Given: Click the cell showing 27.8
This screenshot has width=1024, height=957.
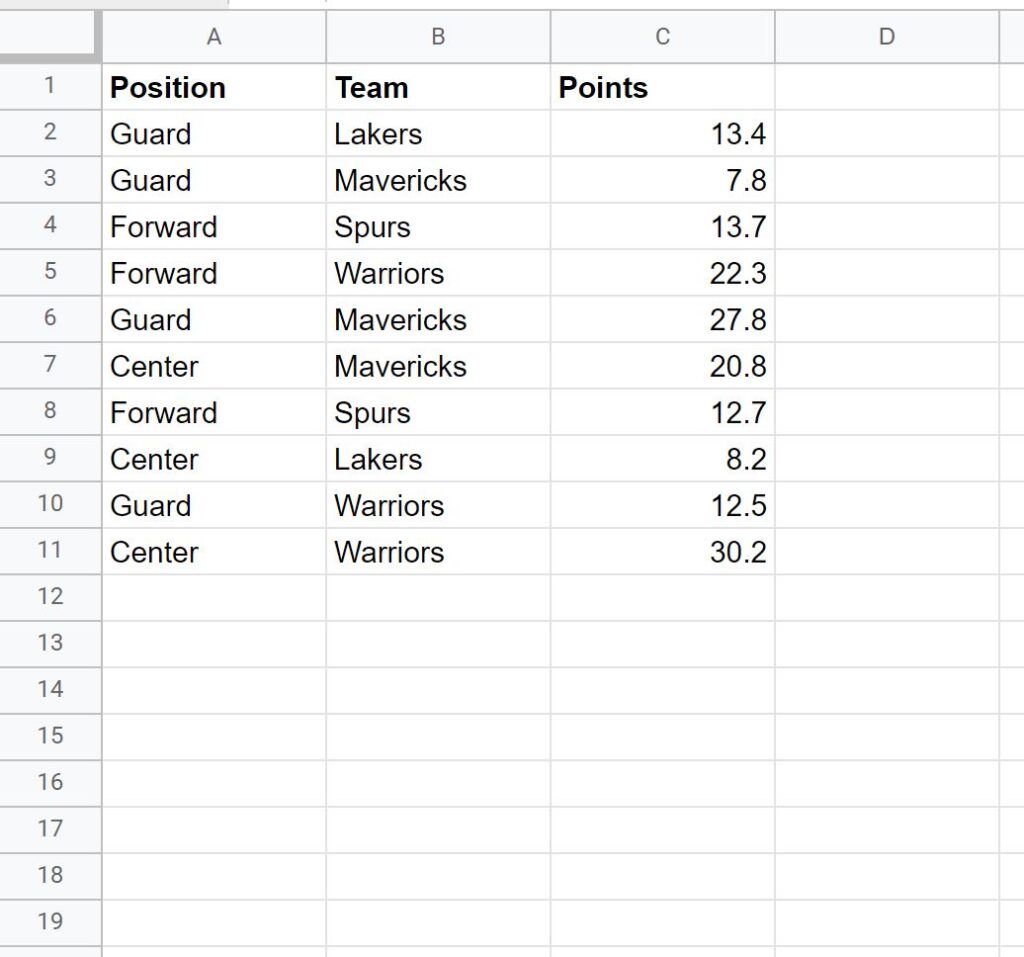Looking at the screenshot, I should click(x=662, y=320).
